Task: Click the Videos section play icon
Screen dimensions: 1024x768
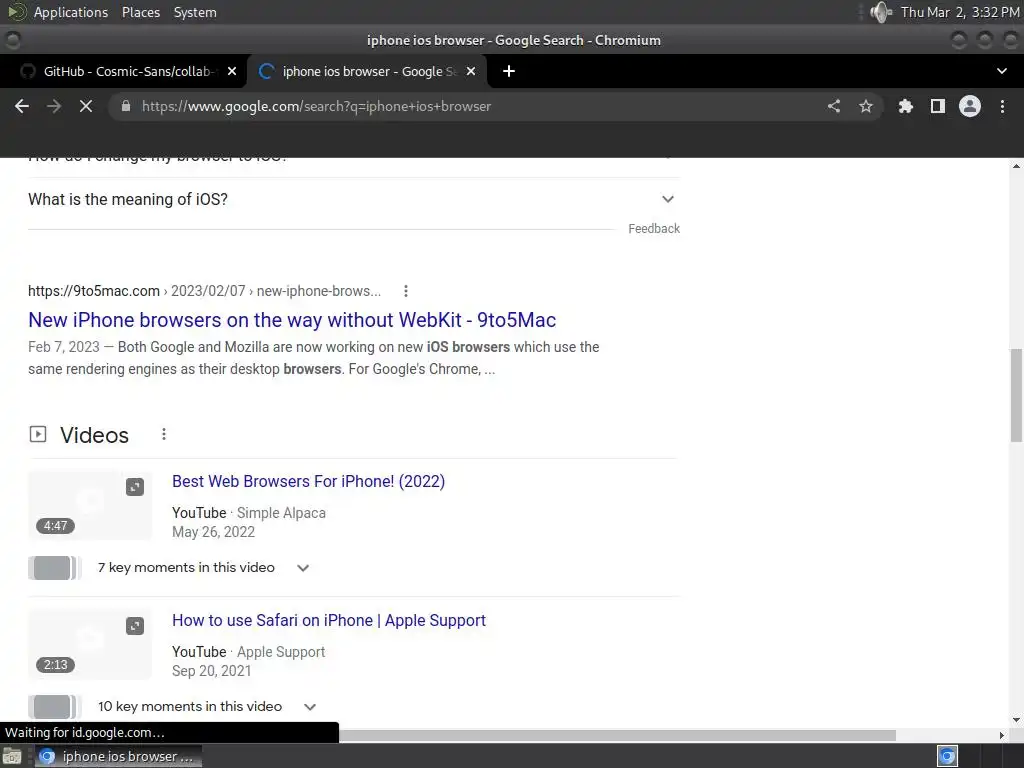Action: coord(38,434)
